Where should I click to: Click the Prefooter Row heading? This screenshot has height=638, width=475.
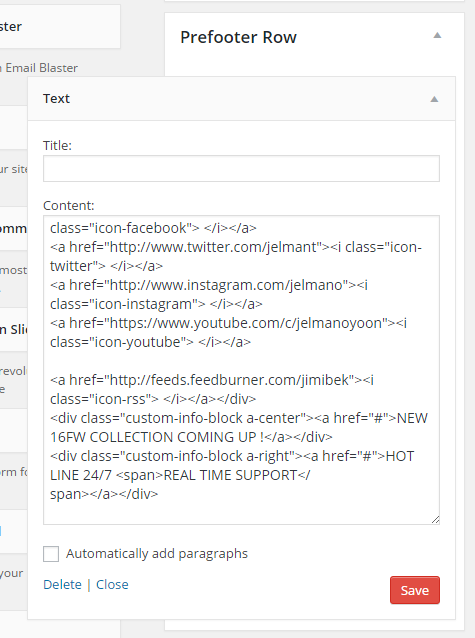pyautogui.click(x=239, y=37)
